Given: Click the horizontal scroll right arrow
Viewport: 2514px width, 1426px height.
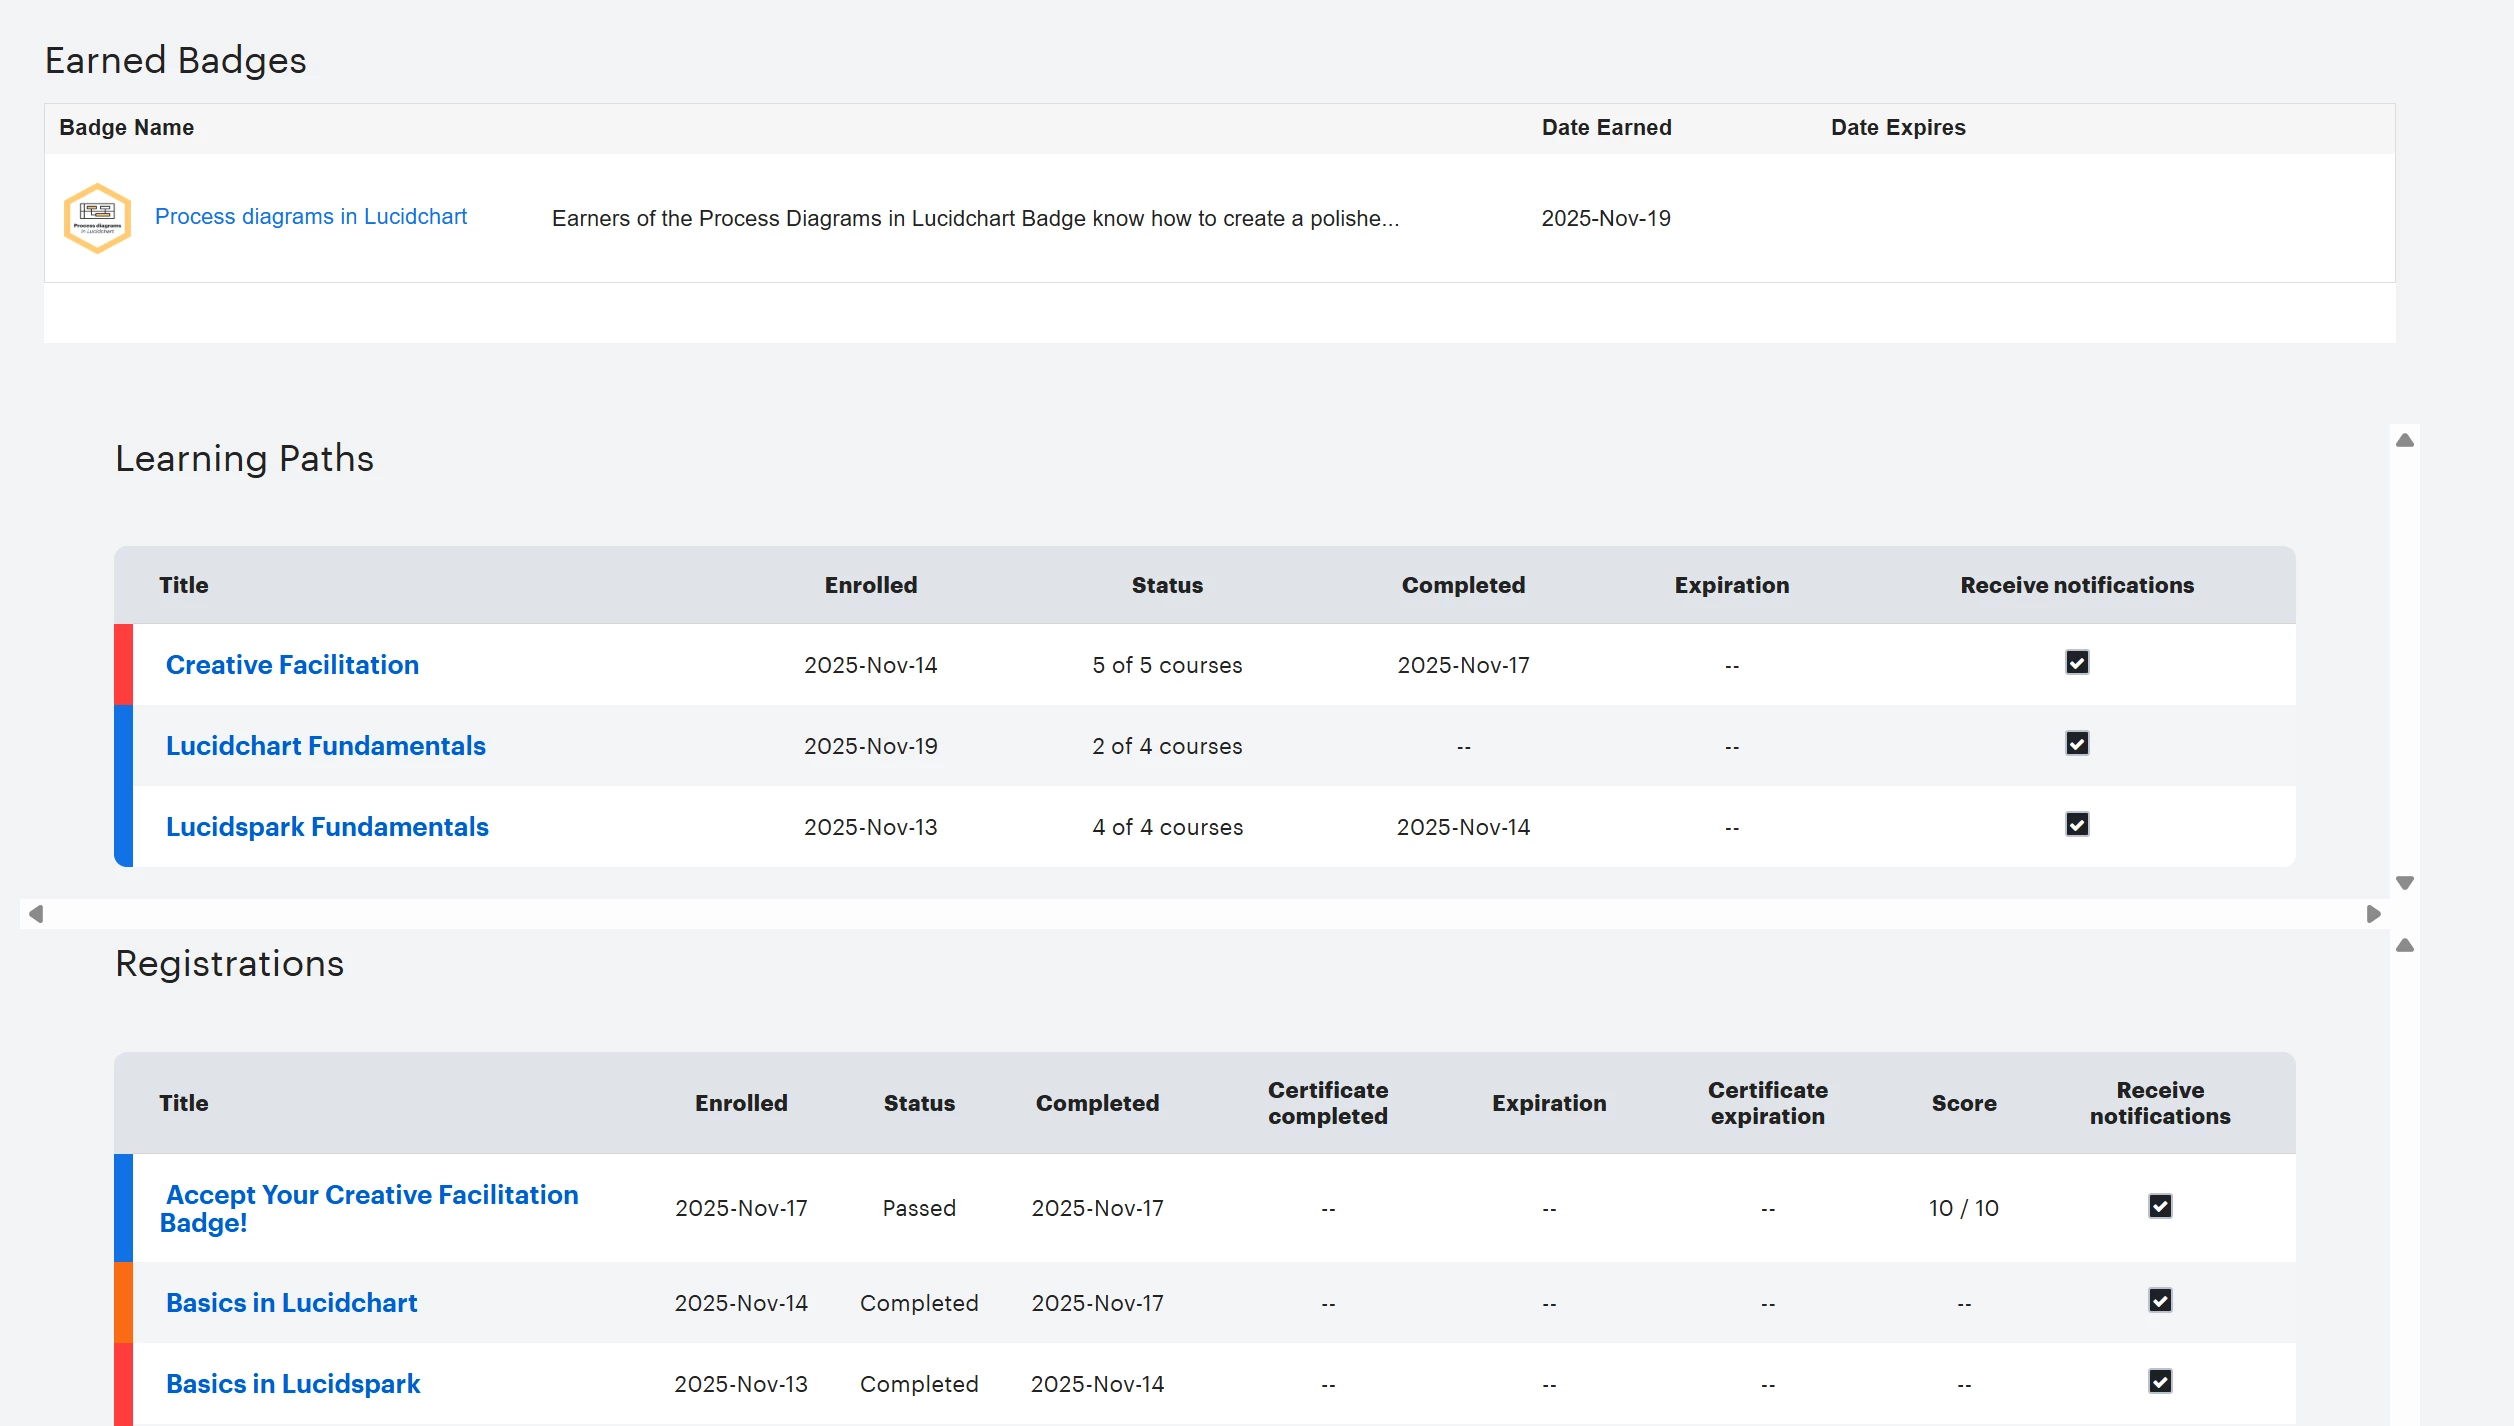Looking at the screenshot, I should (2373, 914).
